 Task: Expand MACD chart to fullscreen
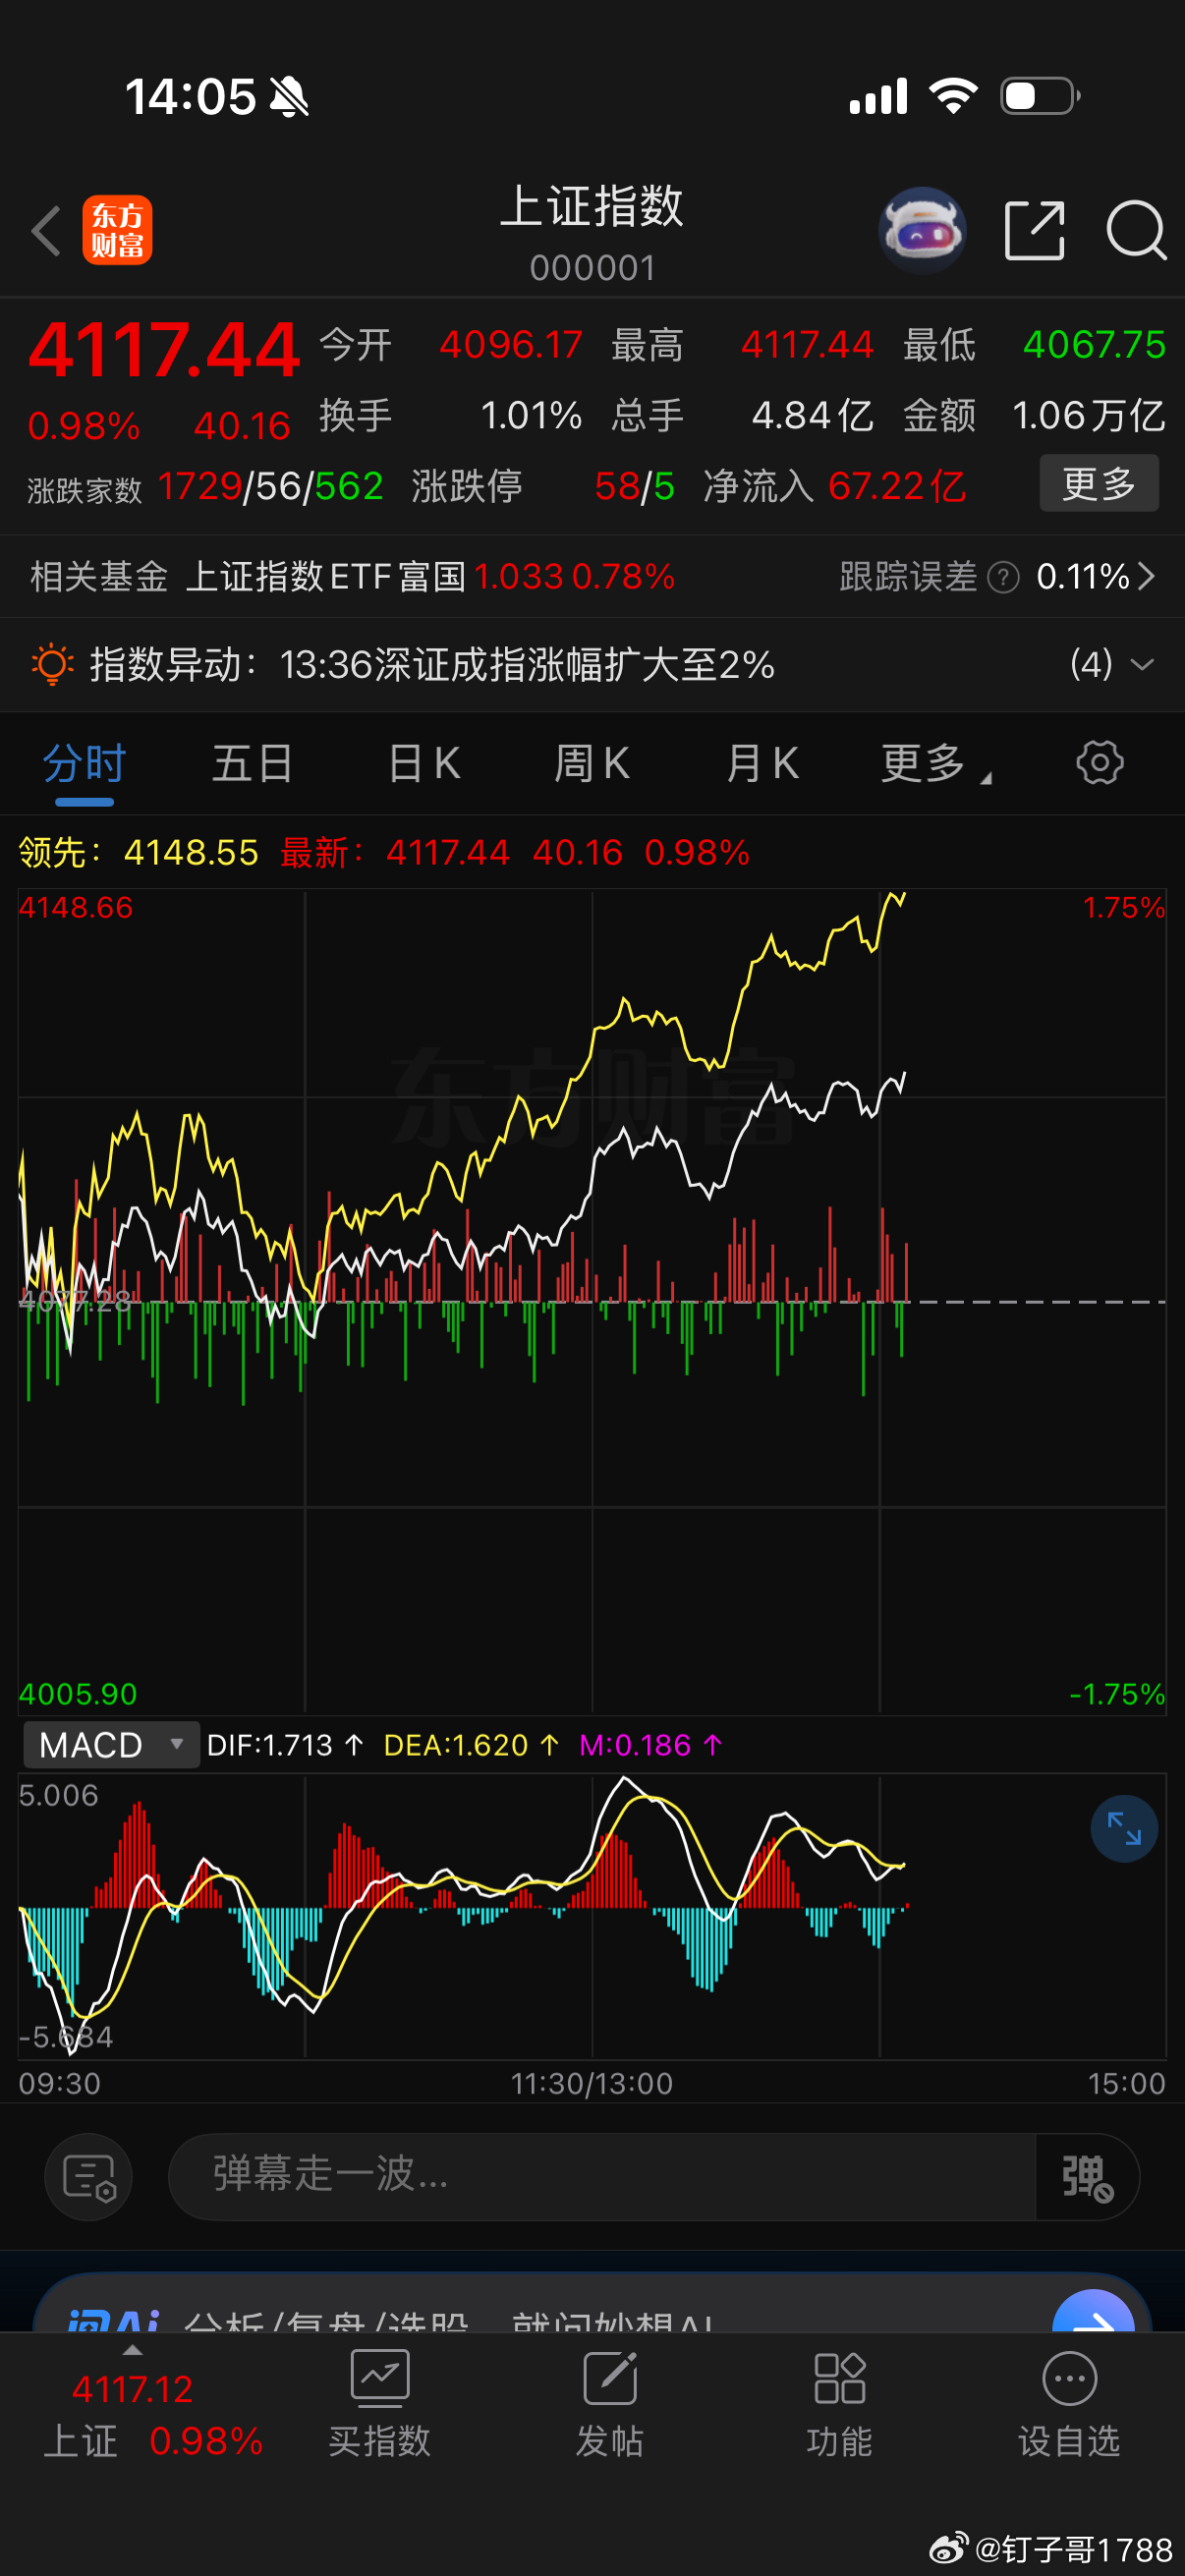point(1124,1829)
